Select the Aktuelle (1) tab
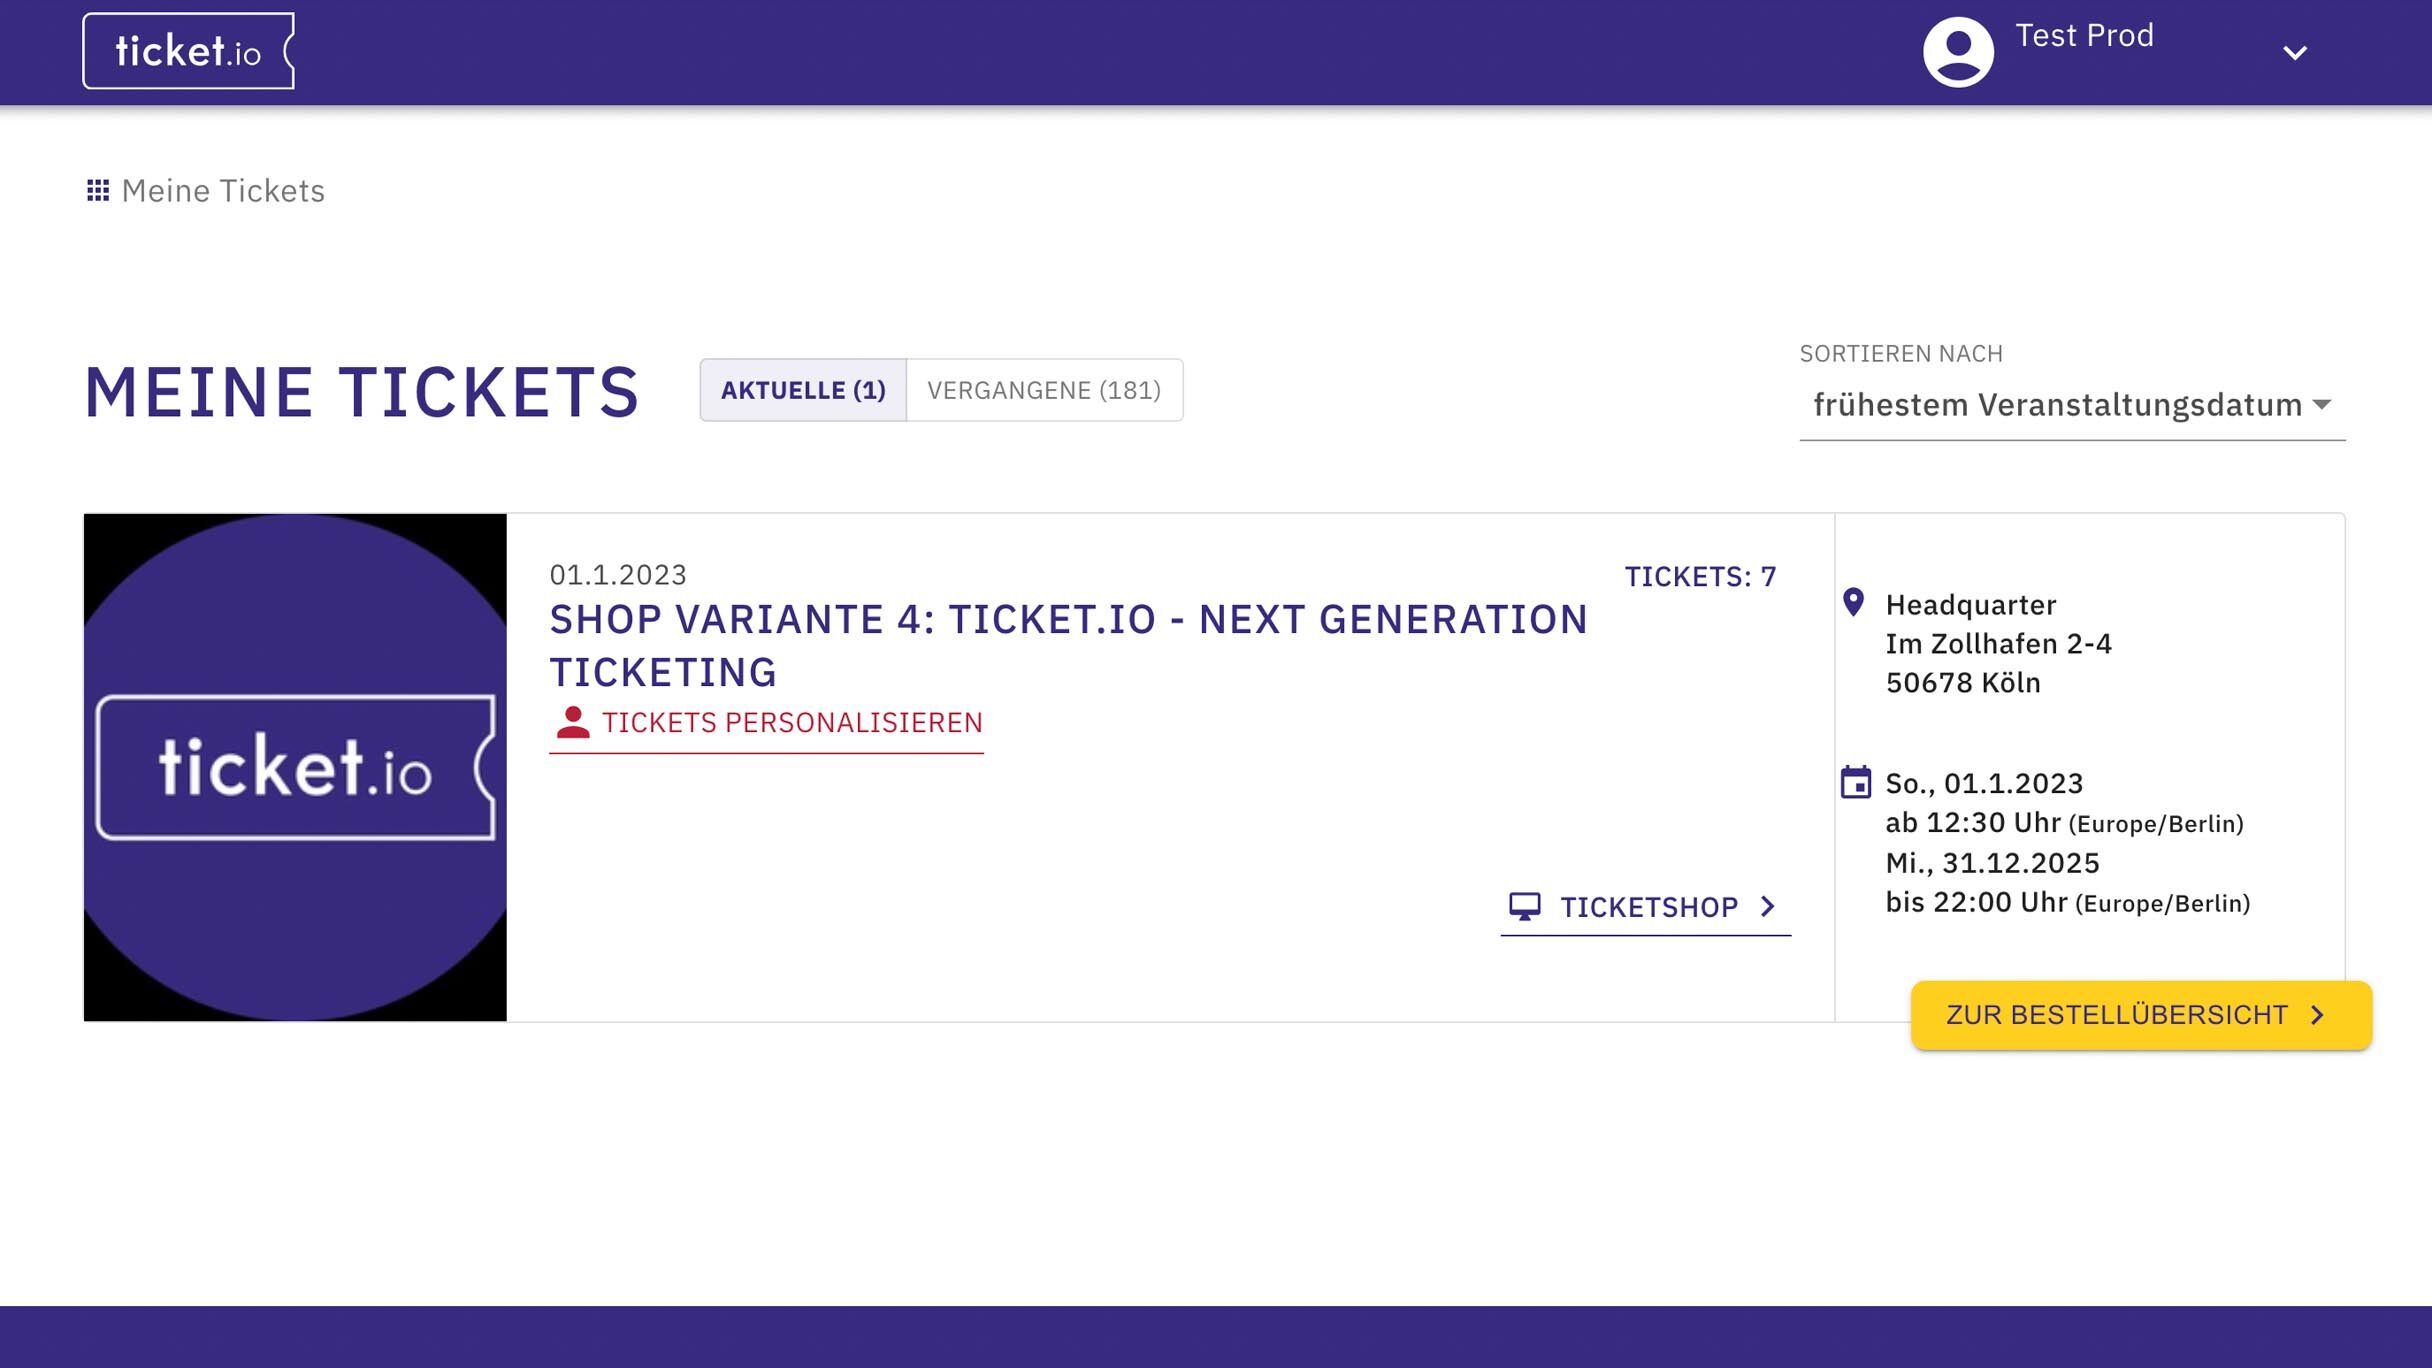Screen dimensions: 2432x1368 (802, 390)
